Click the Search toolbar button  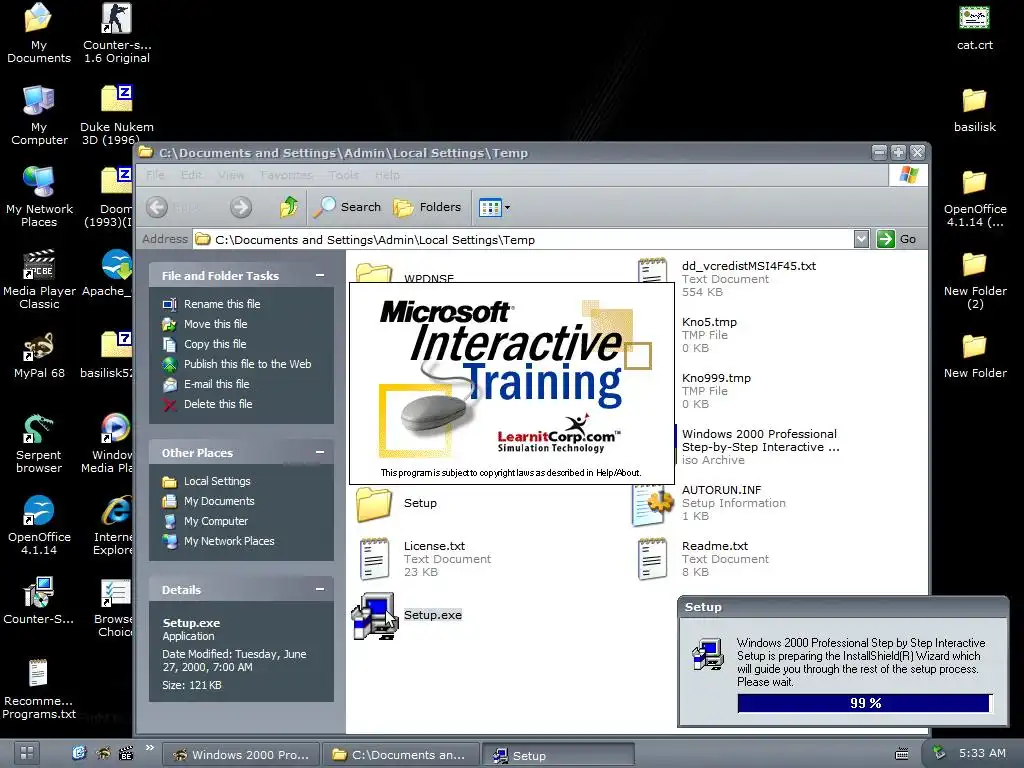click(x=347, y=207)
